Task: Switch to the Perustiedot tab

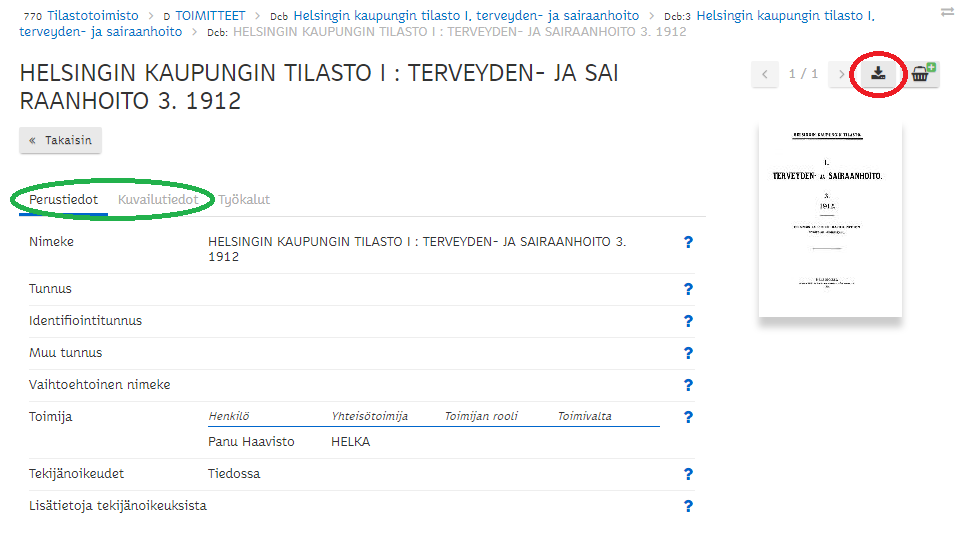Action: click(x=63, y=200)
